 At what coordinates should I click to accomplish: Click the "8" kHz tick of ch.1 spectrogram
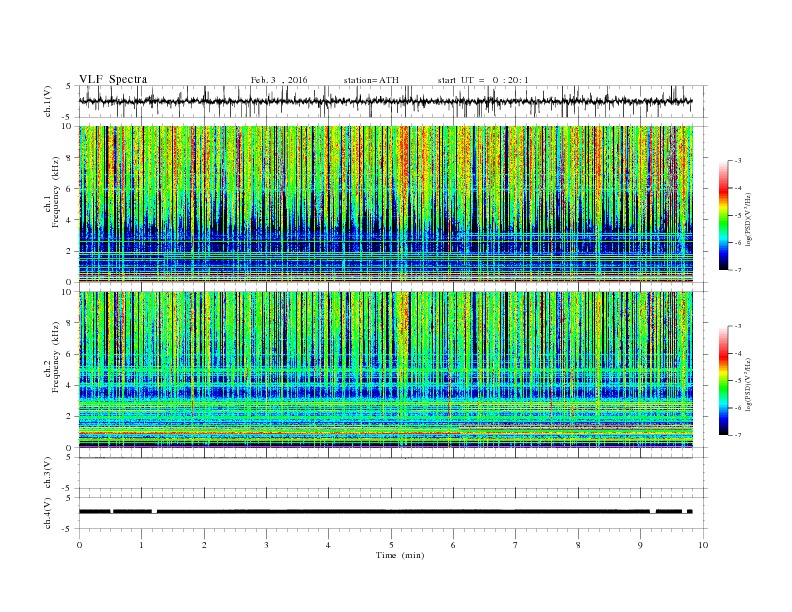(70, 158)
